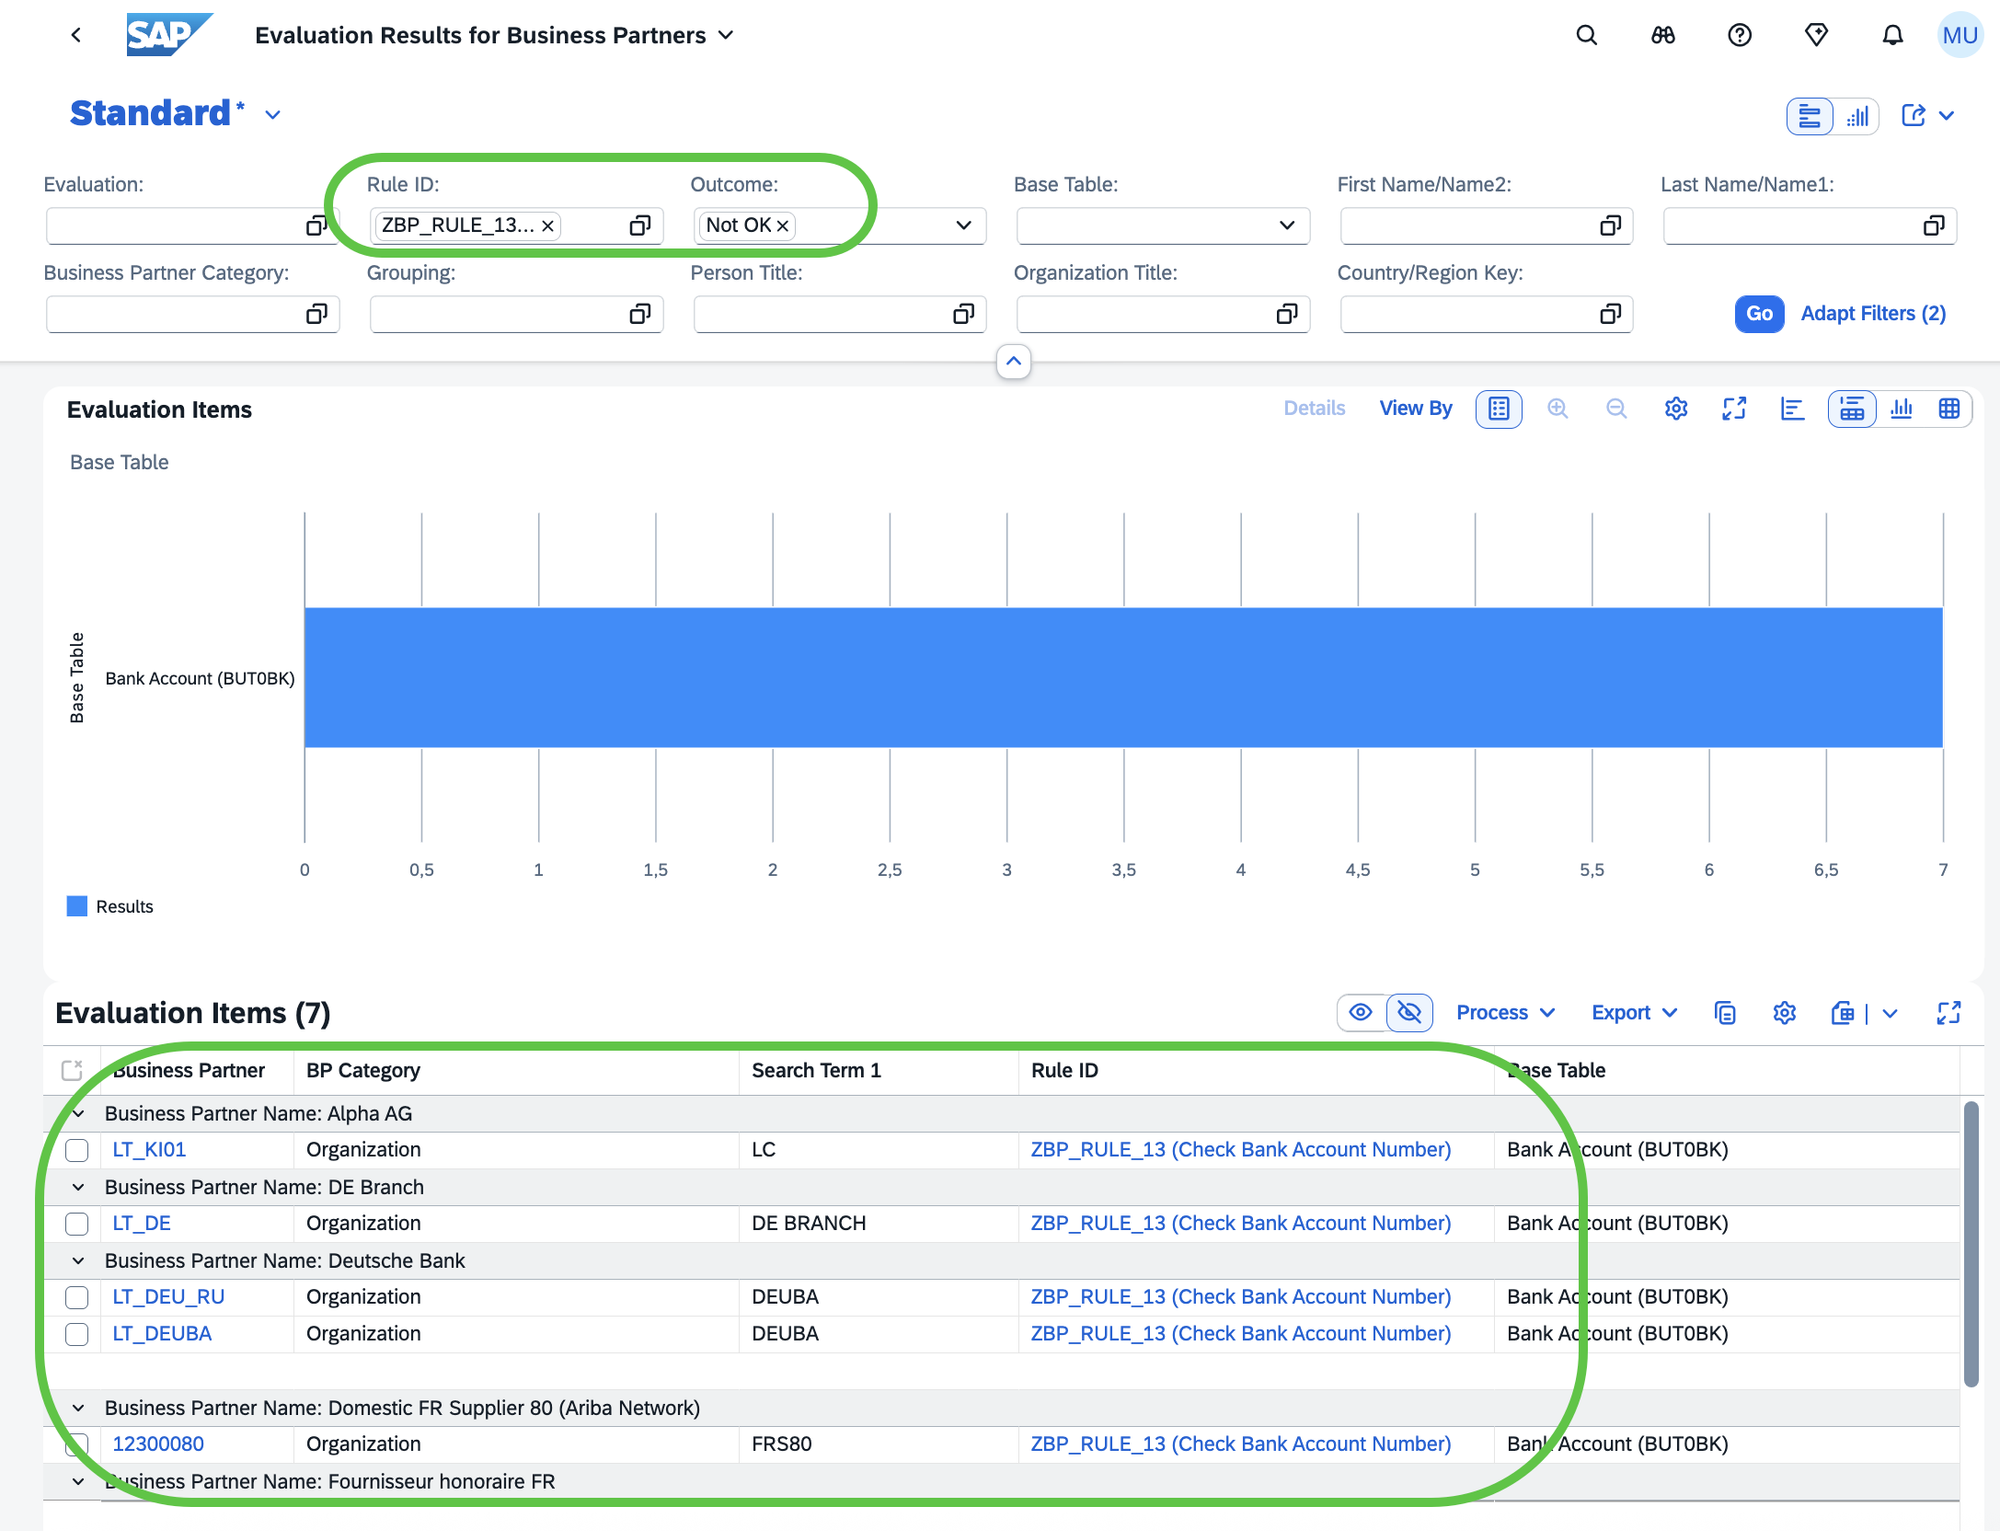
Task: Open help question mark icon
Action: (x=1739, y=35)
